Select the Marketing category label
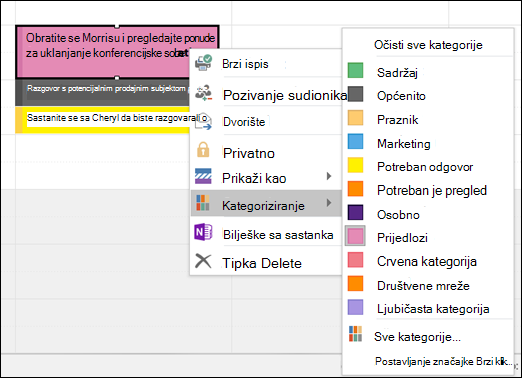522x378 pixels. [404, 144]
